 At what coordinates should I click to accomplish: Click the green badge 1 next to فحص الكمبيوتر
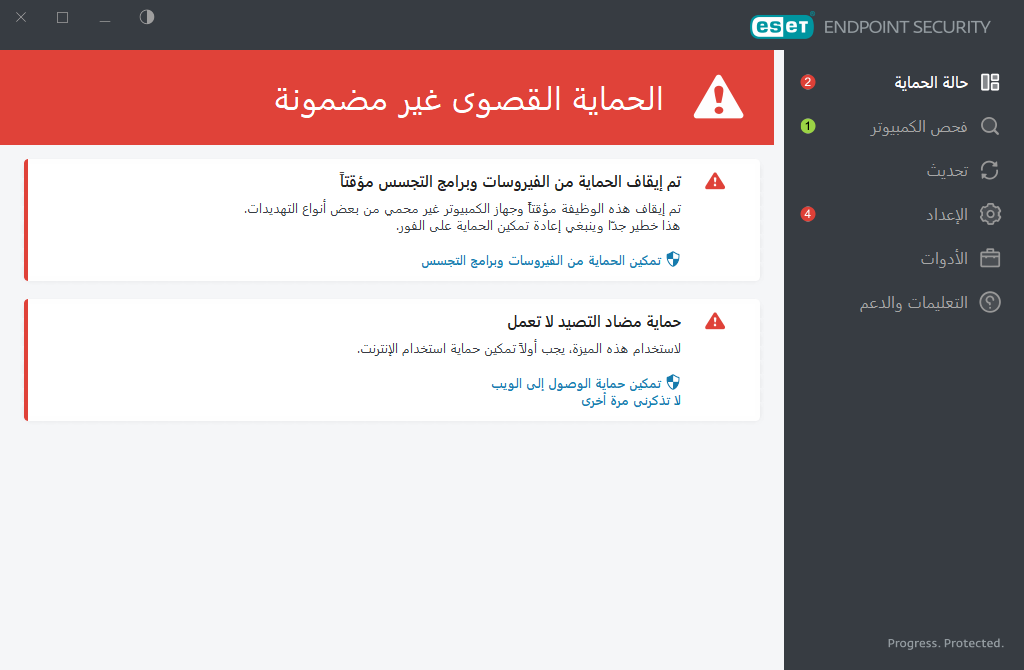tap(807, 127)
